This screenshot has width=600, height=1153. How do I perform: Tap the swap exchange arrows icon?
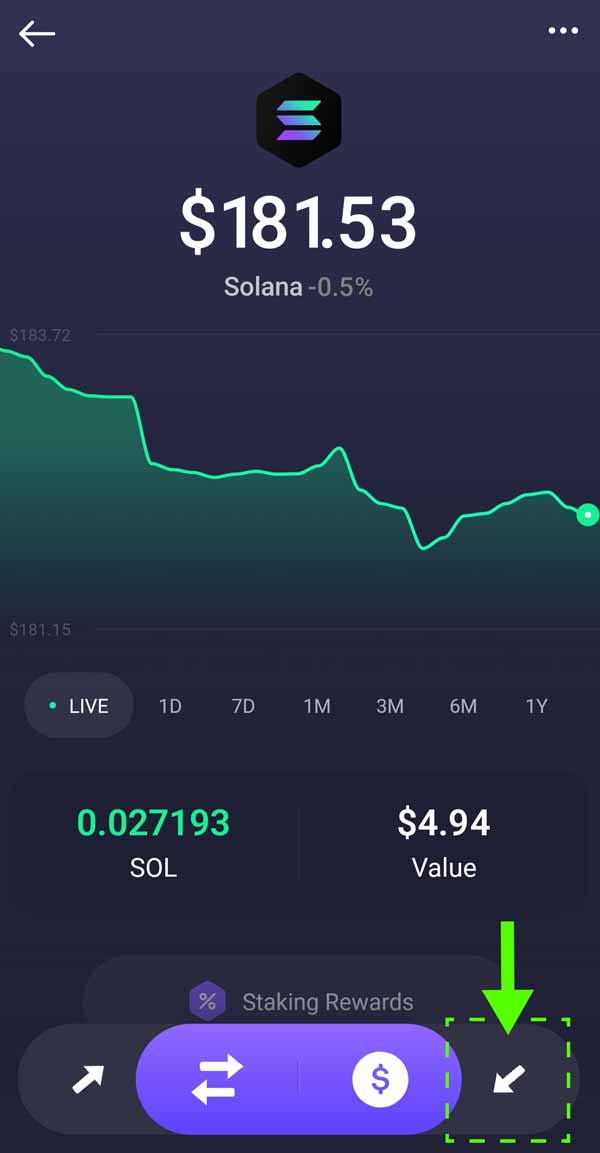pos(217,1079)
